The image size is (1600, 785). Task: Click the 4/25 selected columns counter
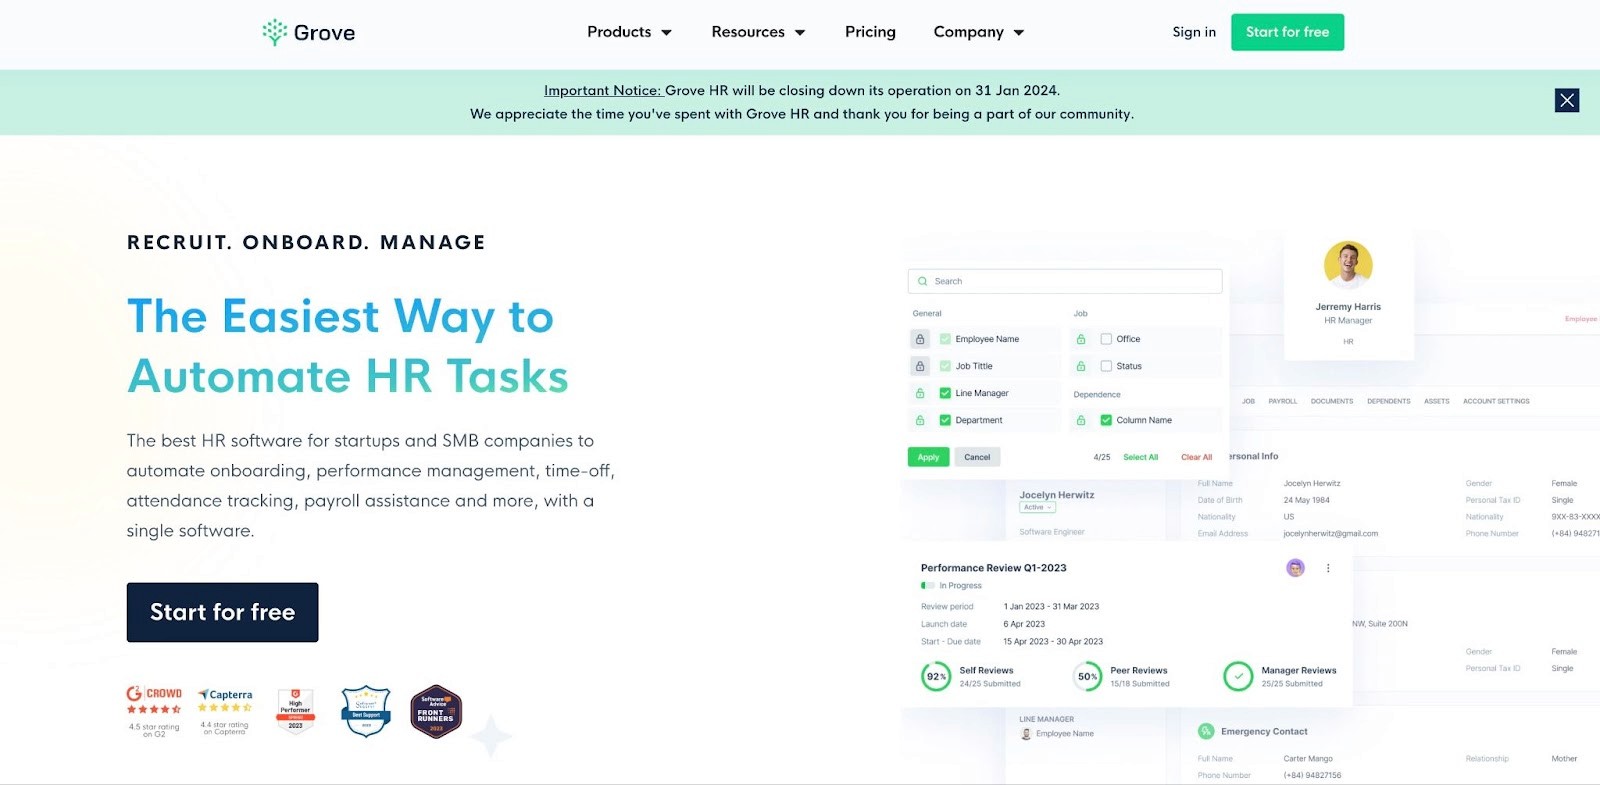[x=1102, y=457]
